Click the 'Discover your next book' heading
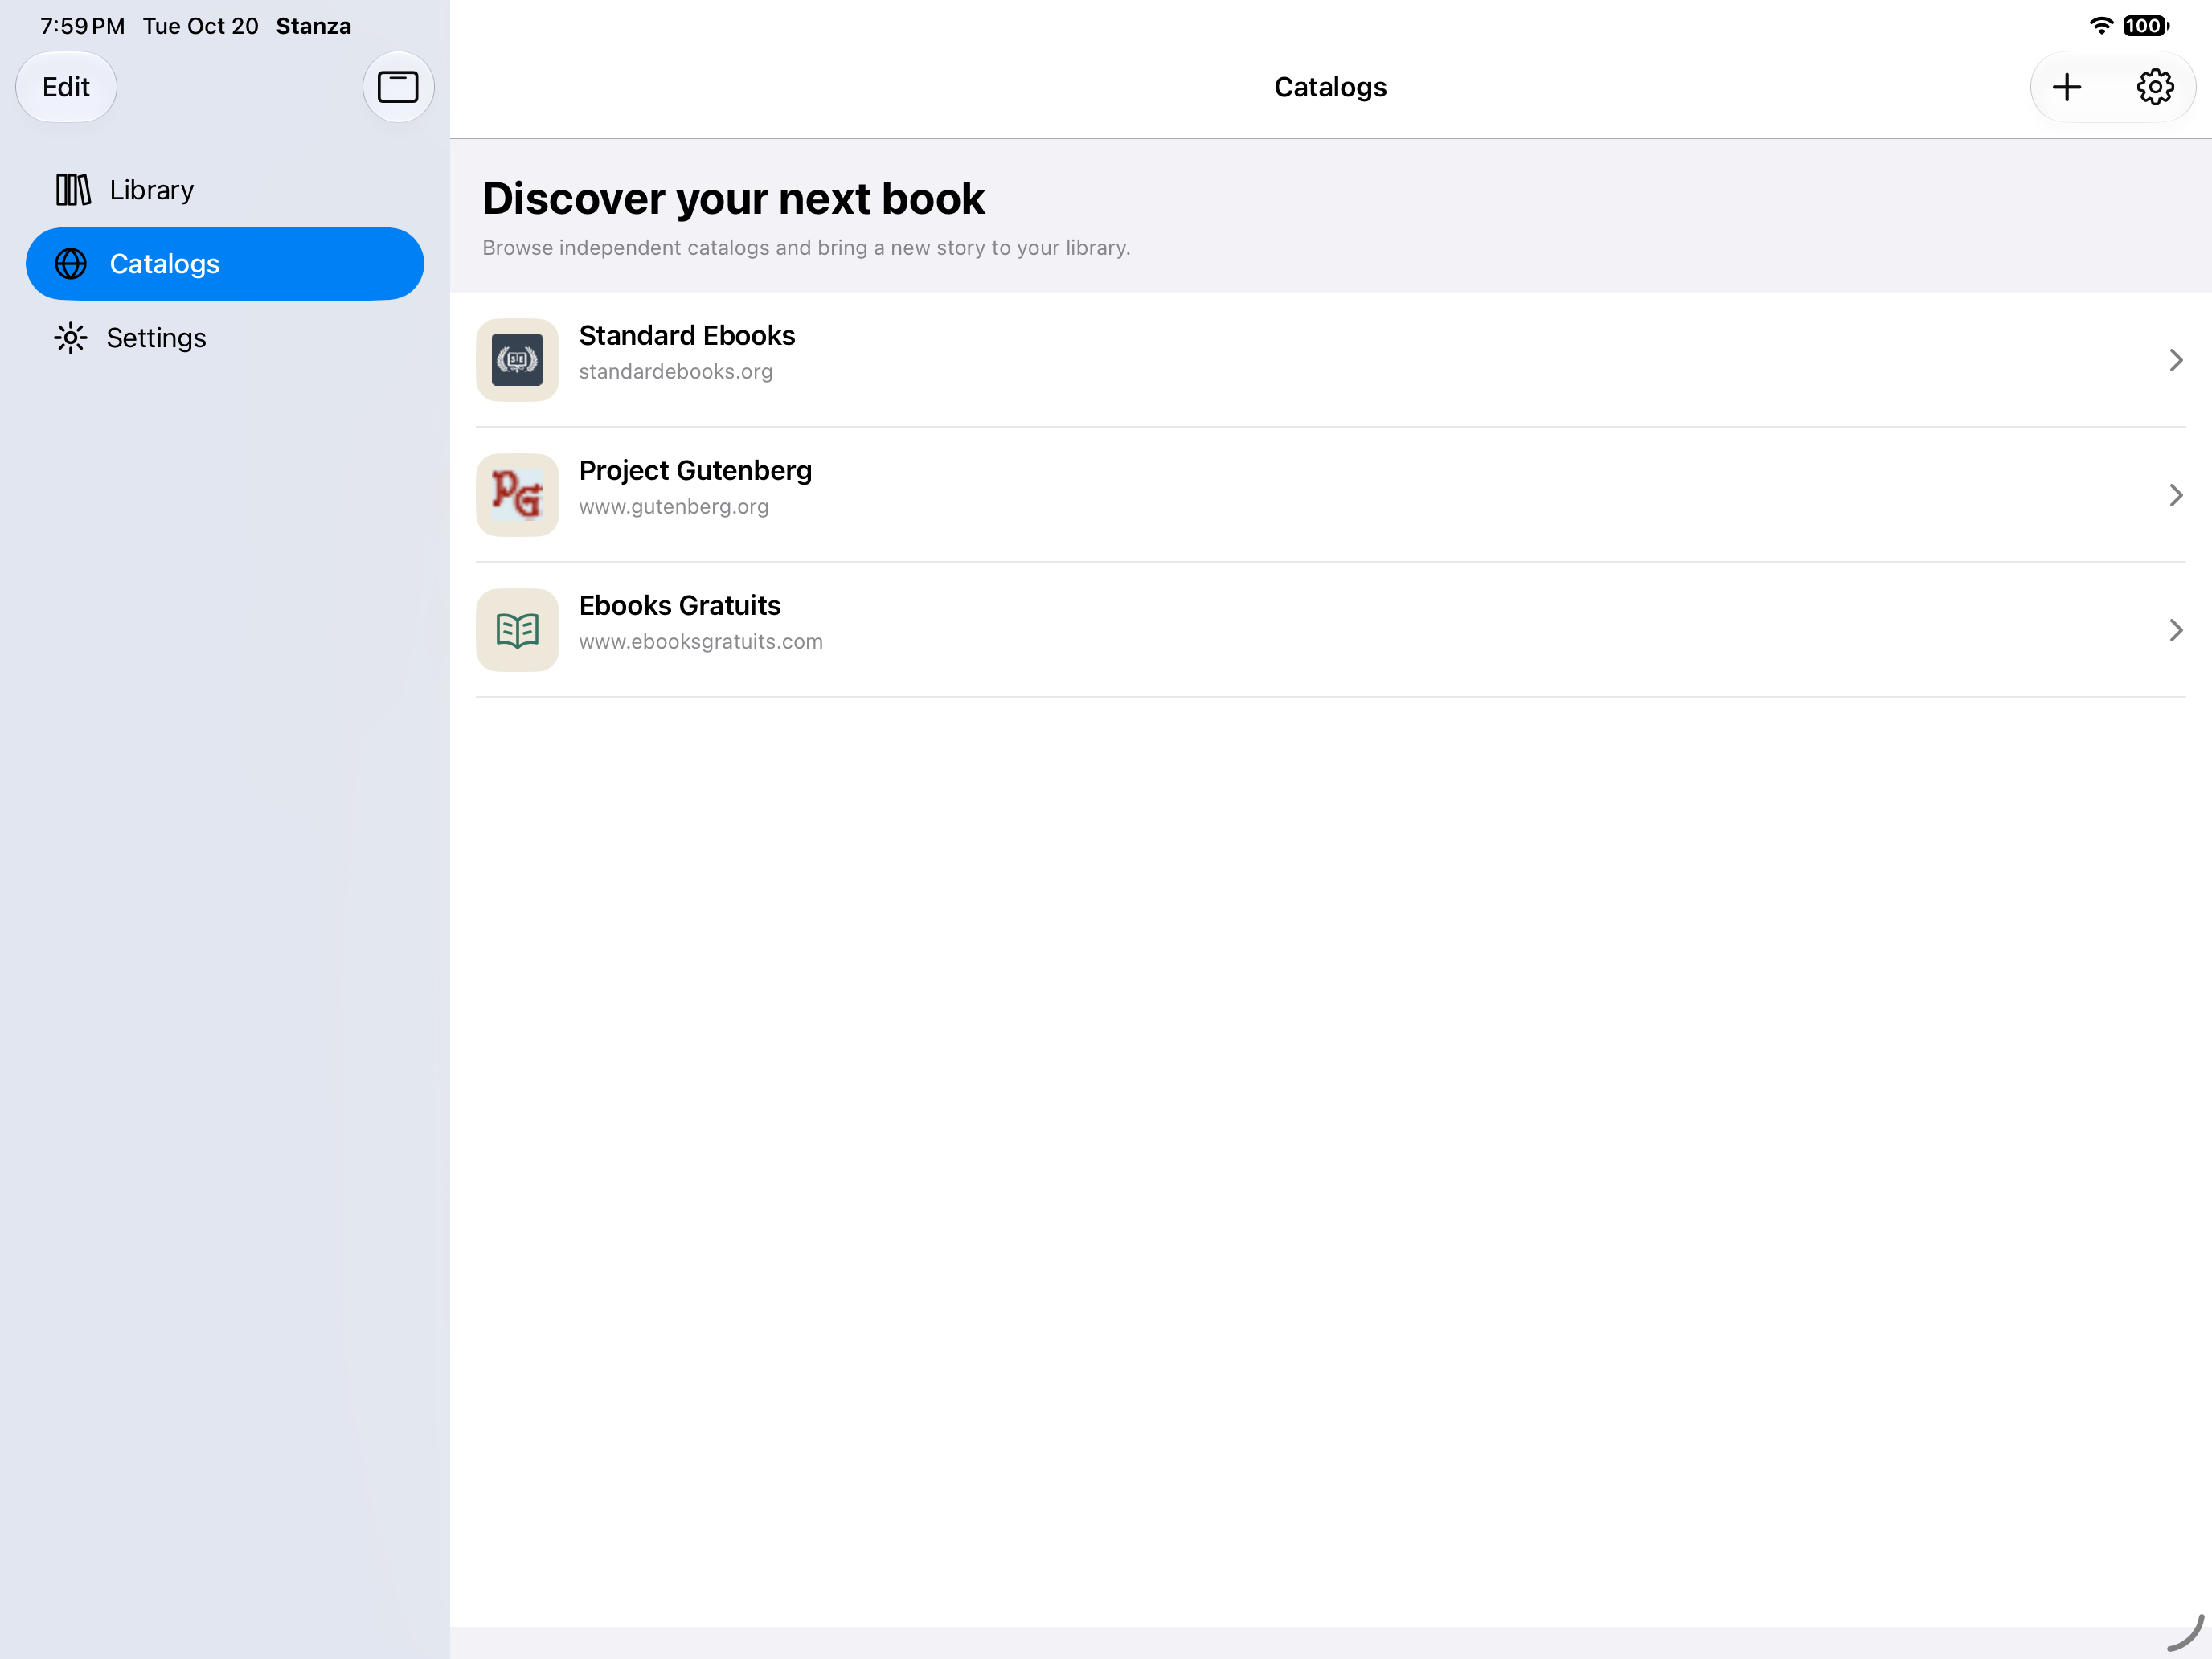 click(733, 198)
